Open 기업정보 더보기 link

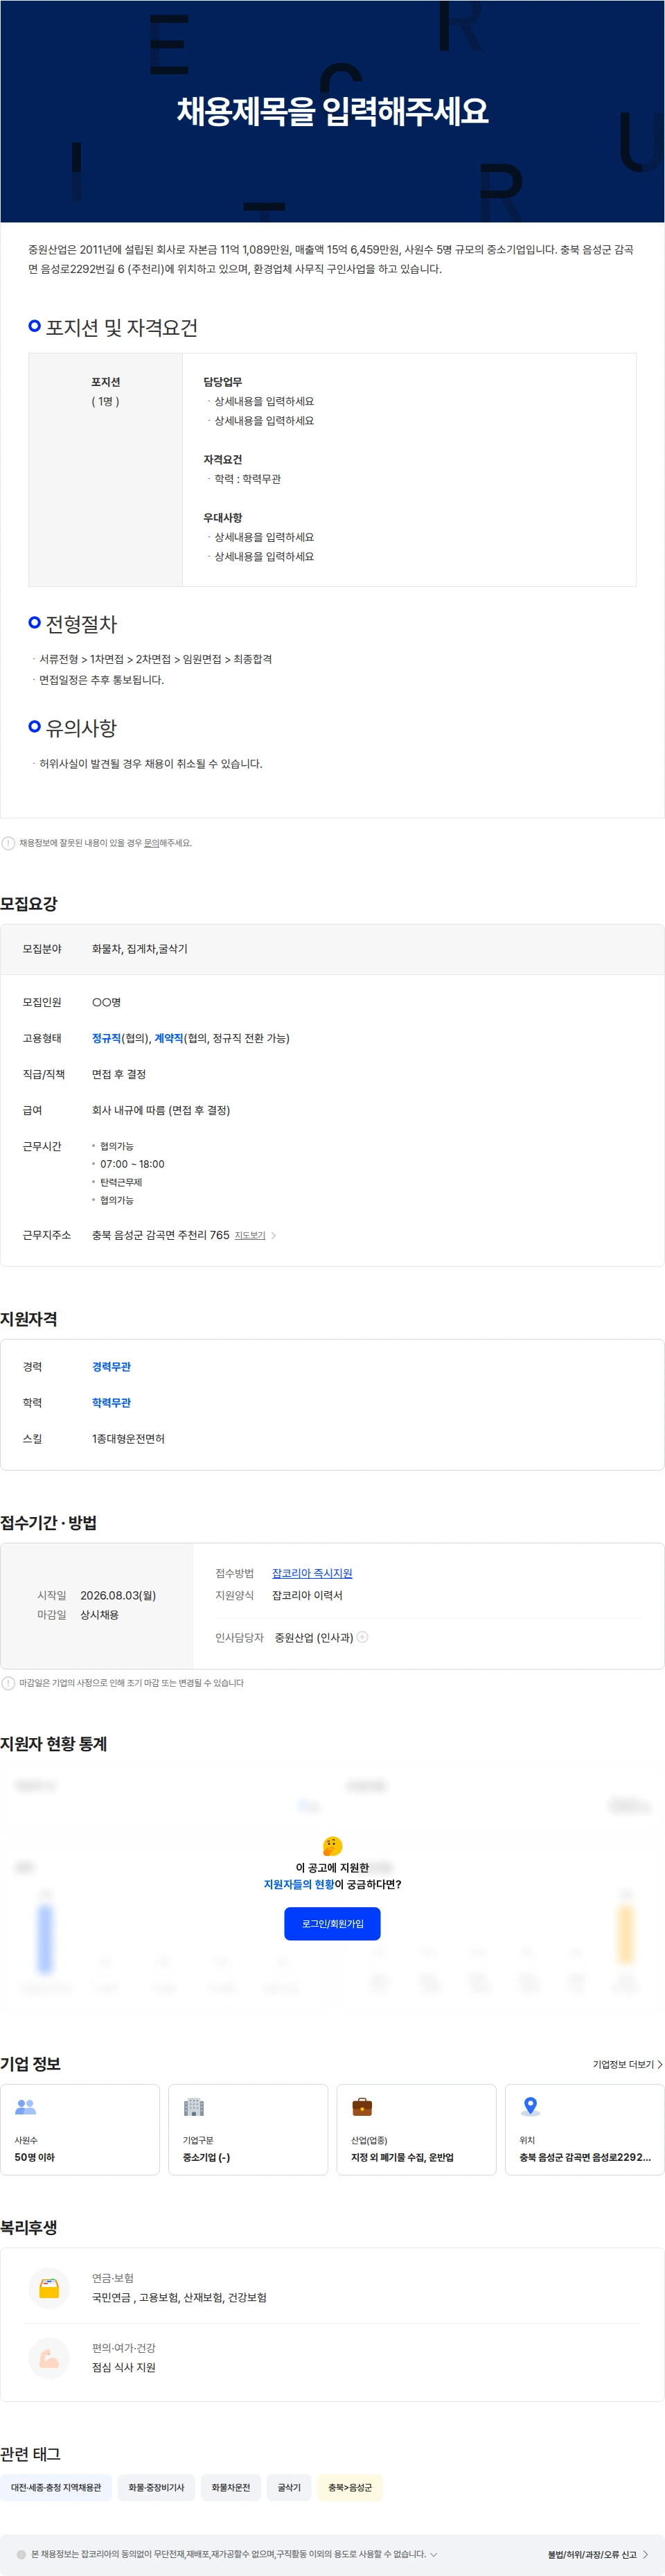point(627,2064)
